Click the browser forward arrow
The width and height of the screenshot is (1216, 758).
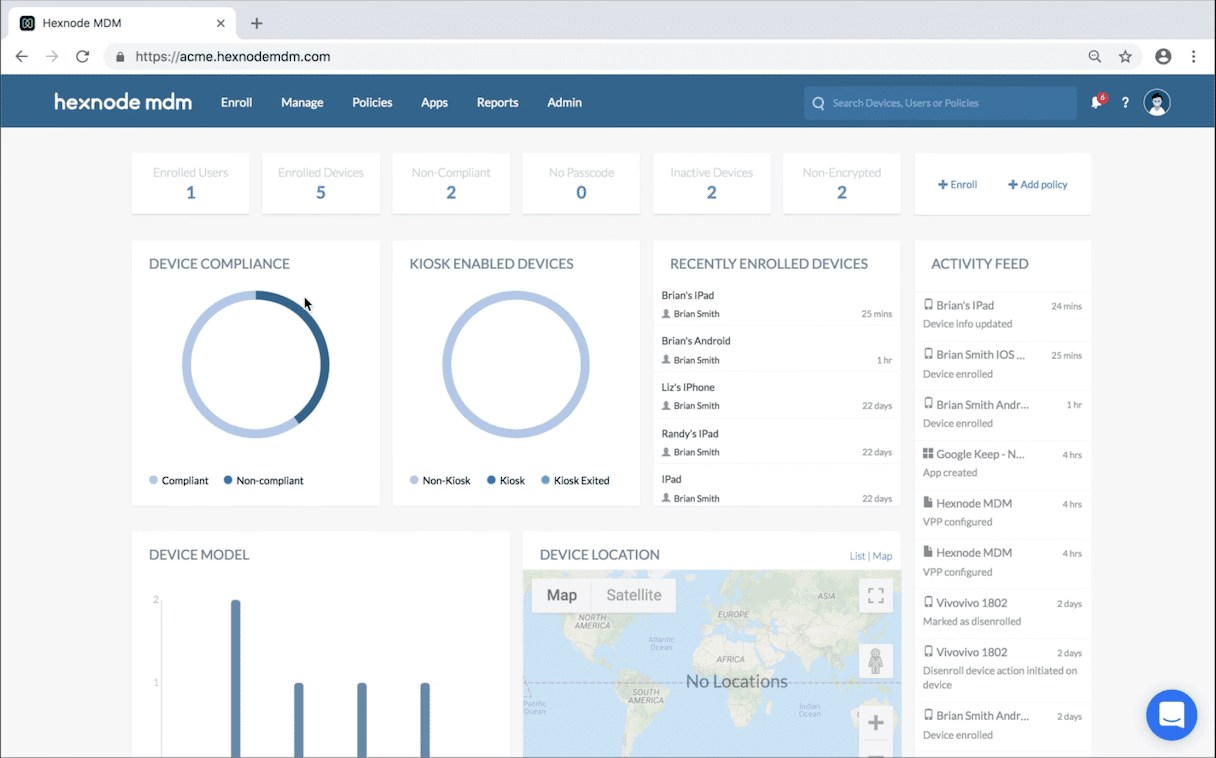[x=52, y=57]
